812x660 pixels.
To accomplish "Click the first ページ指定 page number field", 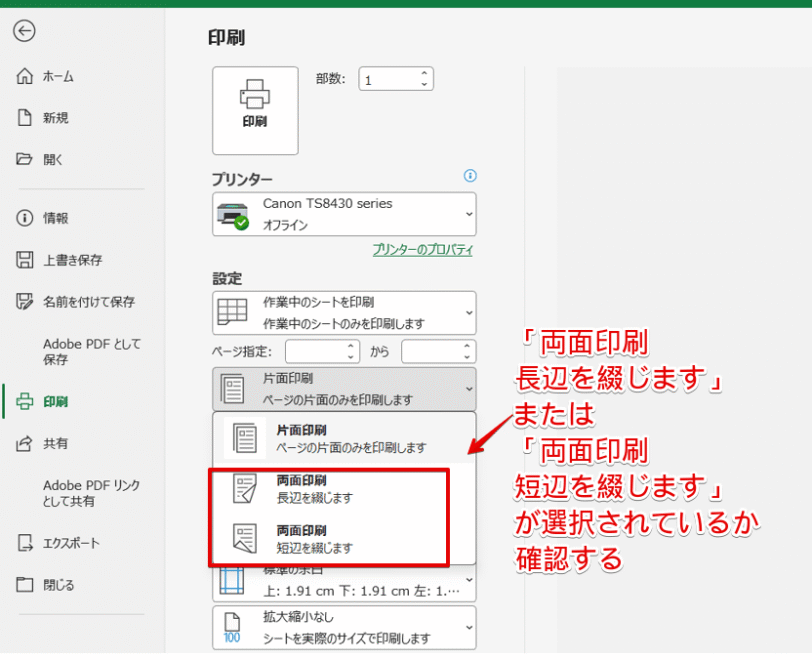I will (320, 352).
